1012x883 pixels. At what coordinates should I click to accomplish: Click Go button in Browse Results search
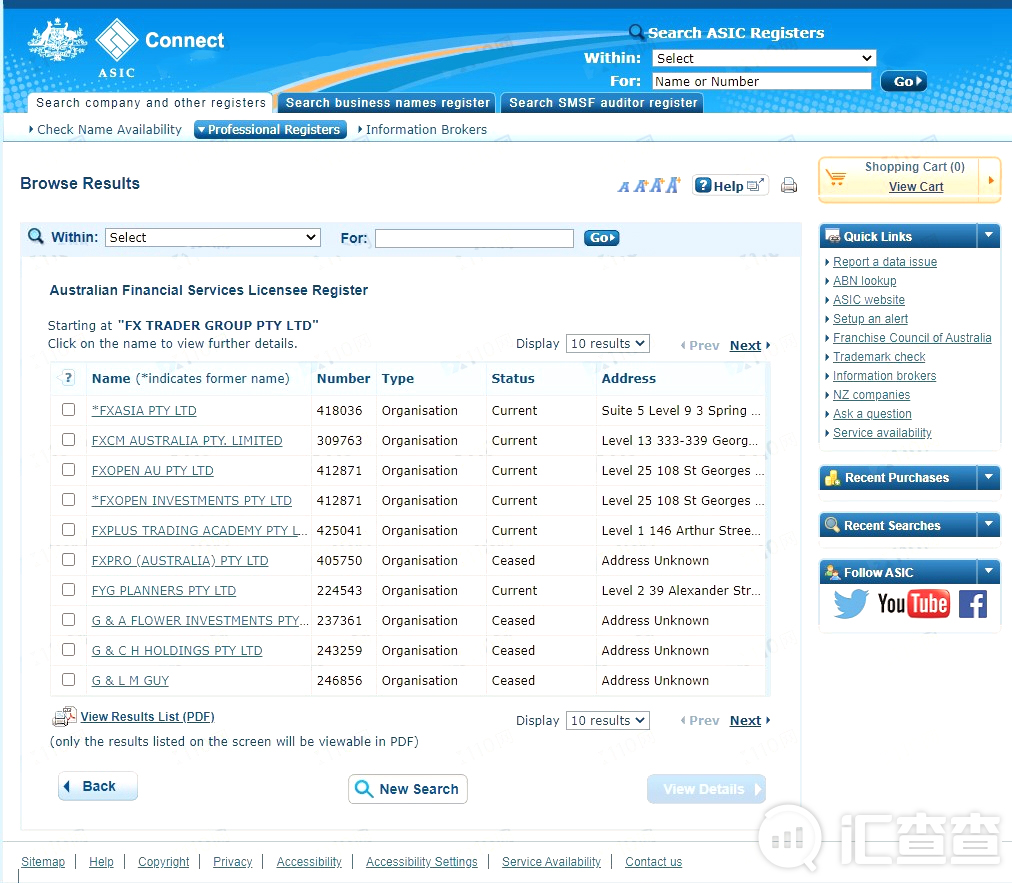[x=602, y=238]
